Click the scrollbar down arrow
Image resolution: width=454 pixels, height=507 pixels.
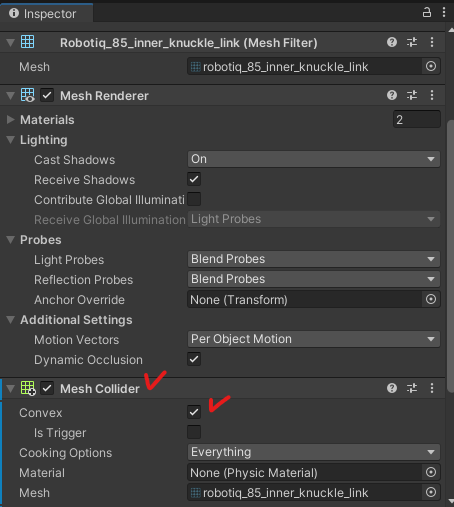point(451,501)
